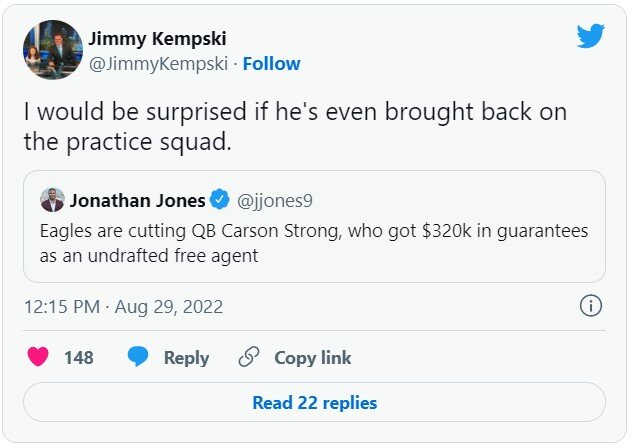Click Jonathan Jones' small avatar
632x448 pixels.
pyautogui.click(x=52, y=199)
